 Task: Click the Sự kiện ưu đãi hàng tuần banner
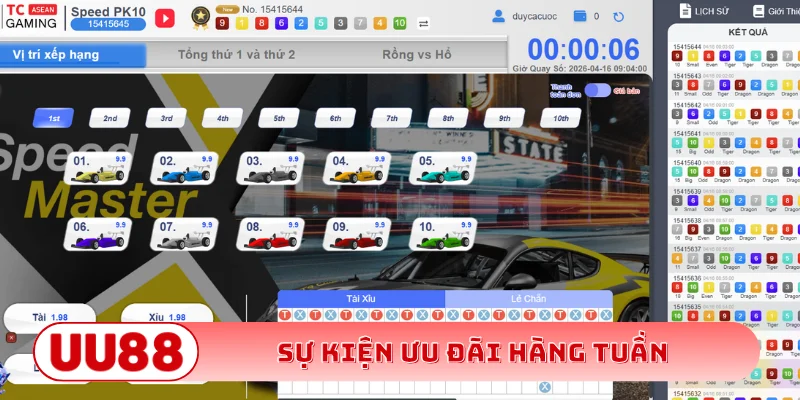[x=472, y=353]
